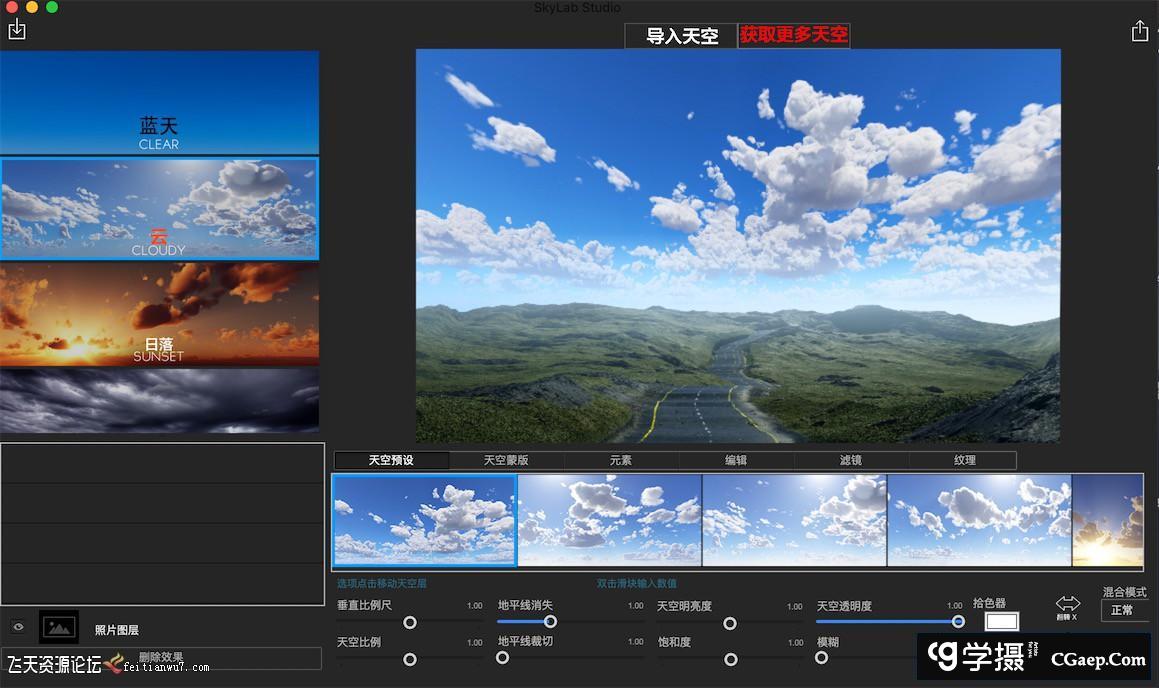Select the 云 CLOUDY sky category

click(x=160, y=207)
